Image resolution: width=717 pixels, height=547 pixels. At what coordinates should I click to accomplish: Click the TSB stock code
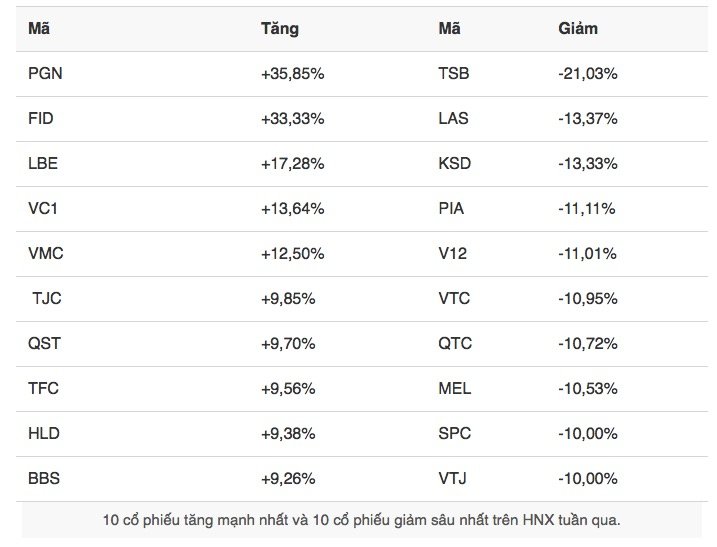click(454, 74)
